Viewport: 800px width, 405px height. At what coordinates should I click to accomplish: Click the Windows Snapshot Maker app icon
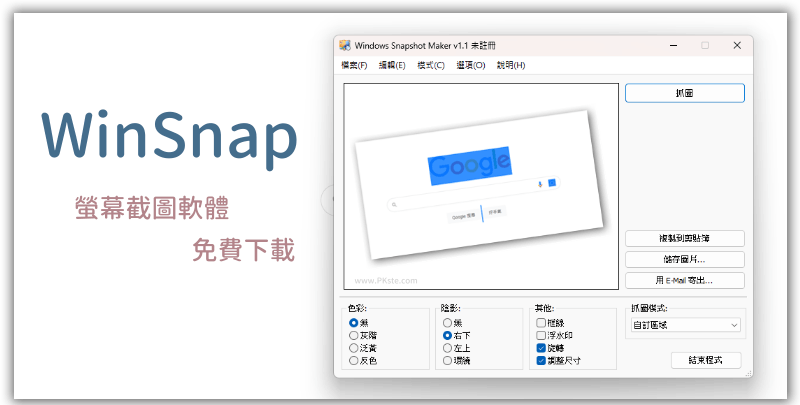[345, 45]
